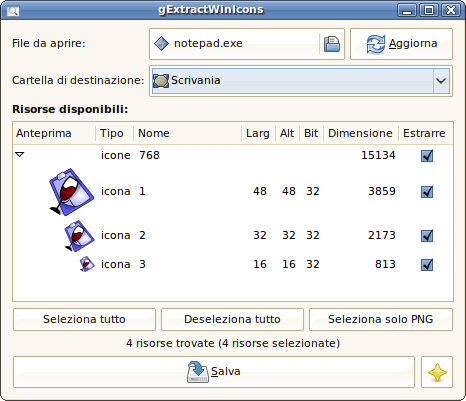Click the 813 size value
This screenshot has width=466, height=401.
[x=385, y=264]
